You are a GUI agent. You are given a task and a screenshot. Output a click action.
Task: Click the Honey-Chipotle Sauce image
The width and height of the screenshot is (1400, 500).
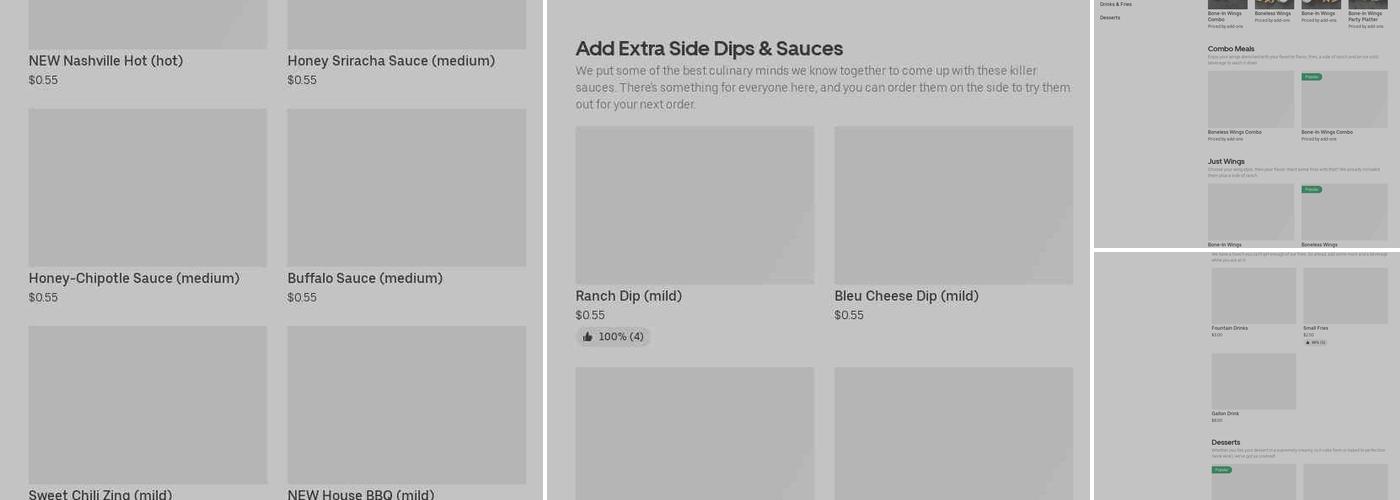[148, 188]
